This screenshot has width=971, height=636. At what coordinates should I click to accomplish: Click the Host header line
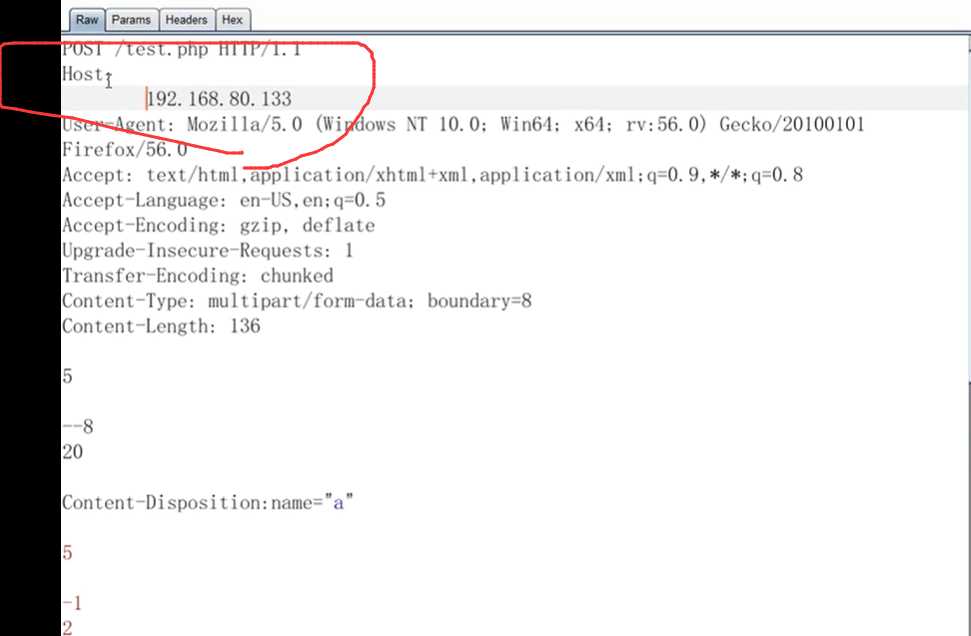86,74
